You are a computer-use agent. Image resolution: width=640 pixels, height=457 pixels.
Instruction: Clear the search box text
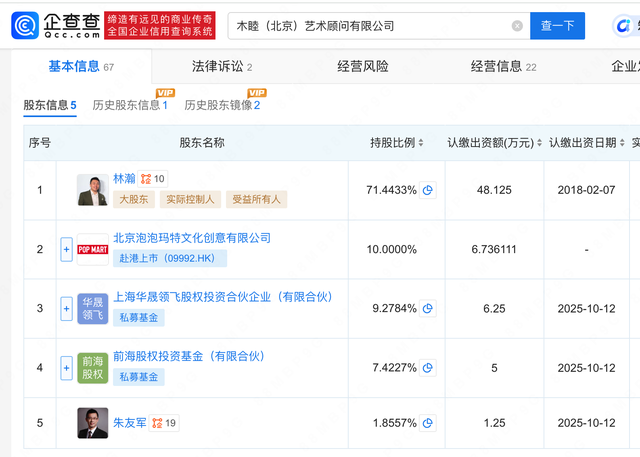[517, 26]
